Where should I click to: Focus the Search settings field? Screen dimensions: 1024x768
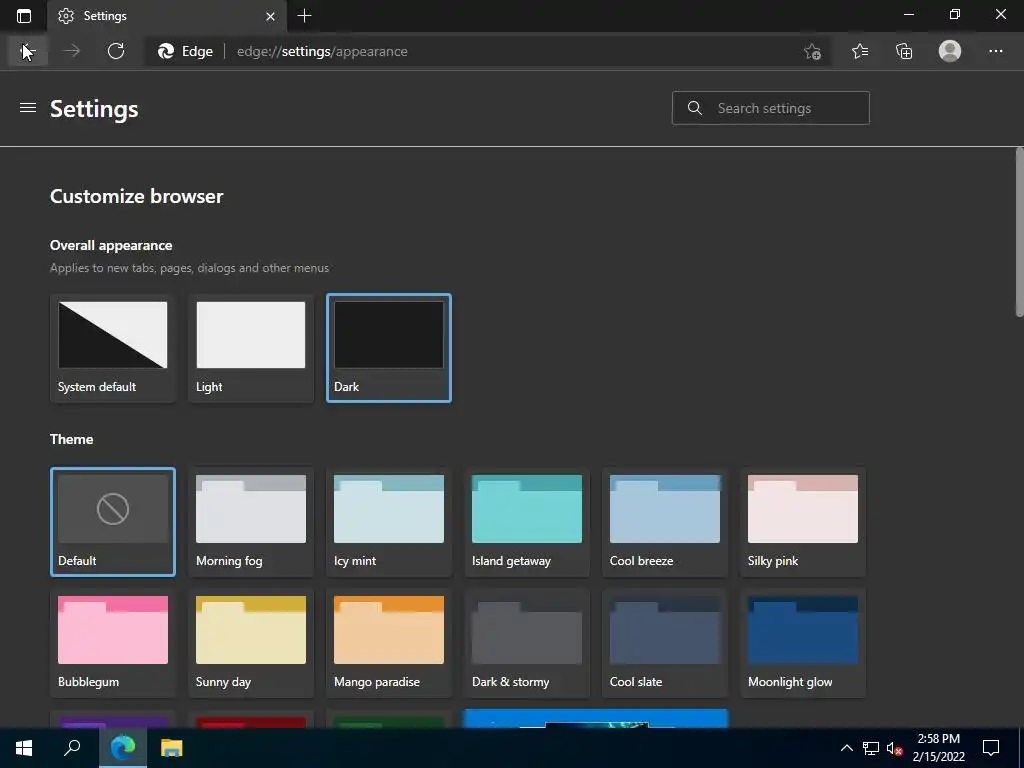(x=771, y=108)
